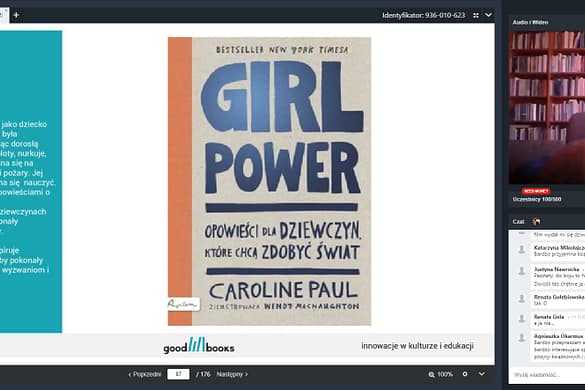Click the presenter's webcam video feed
585x390 pixels.
547,107
